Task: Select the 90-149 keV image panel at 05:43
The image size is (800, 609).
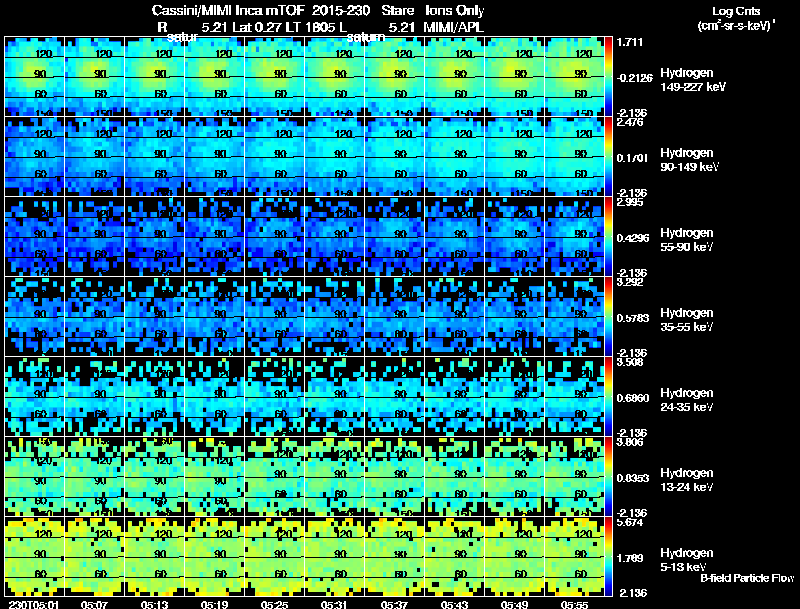Action: pyautogui.click(x=455, y=157)
